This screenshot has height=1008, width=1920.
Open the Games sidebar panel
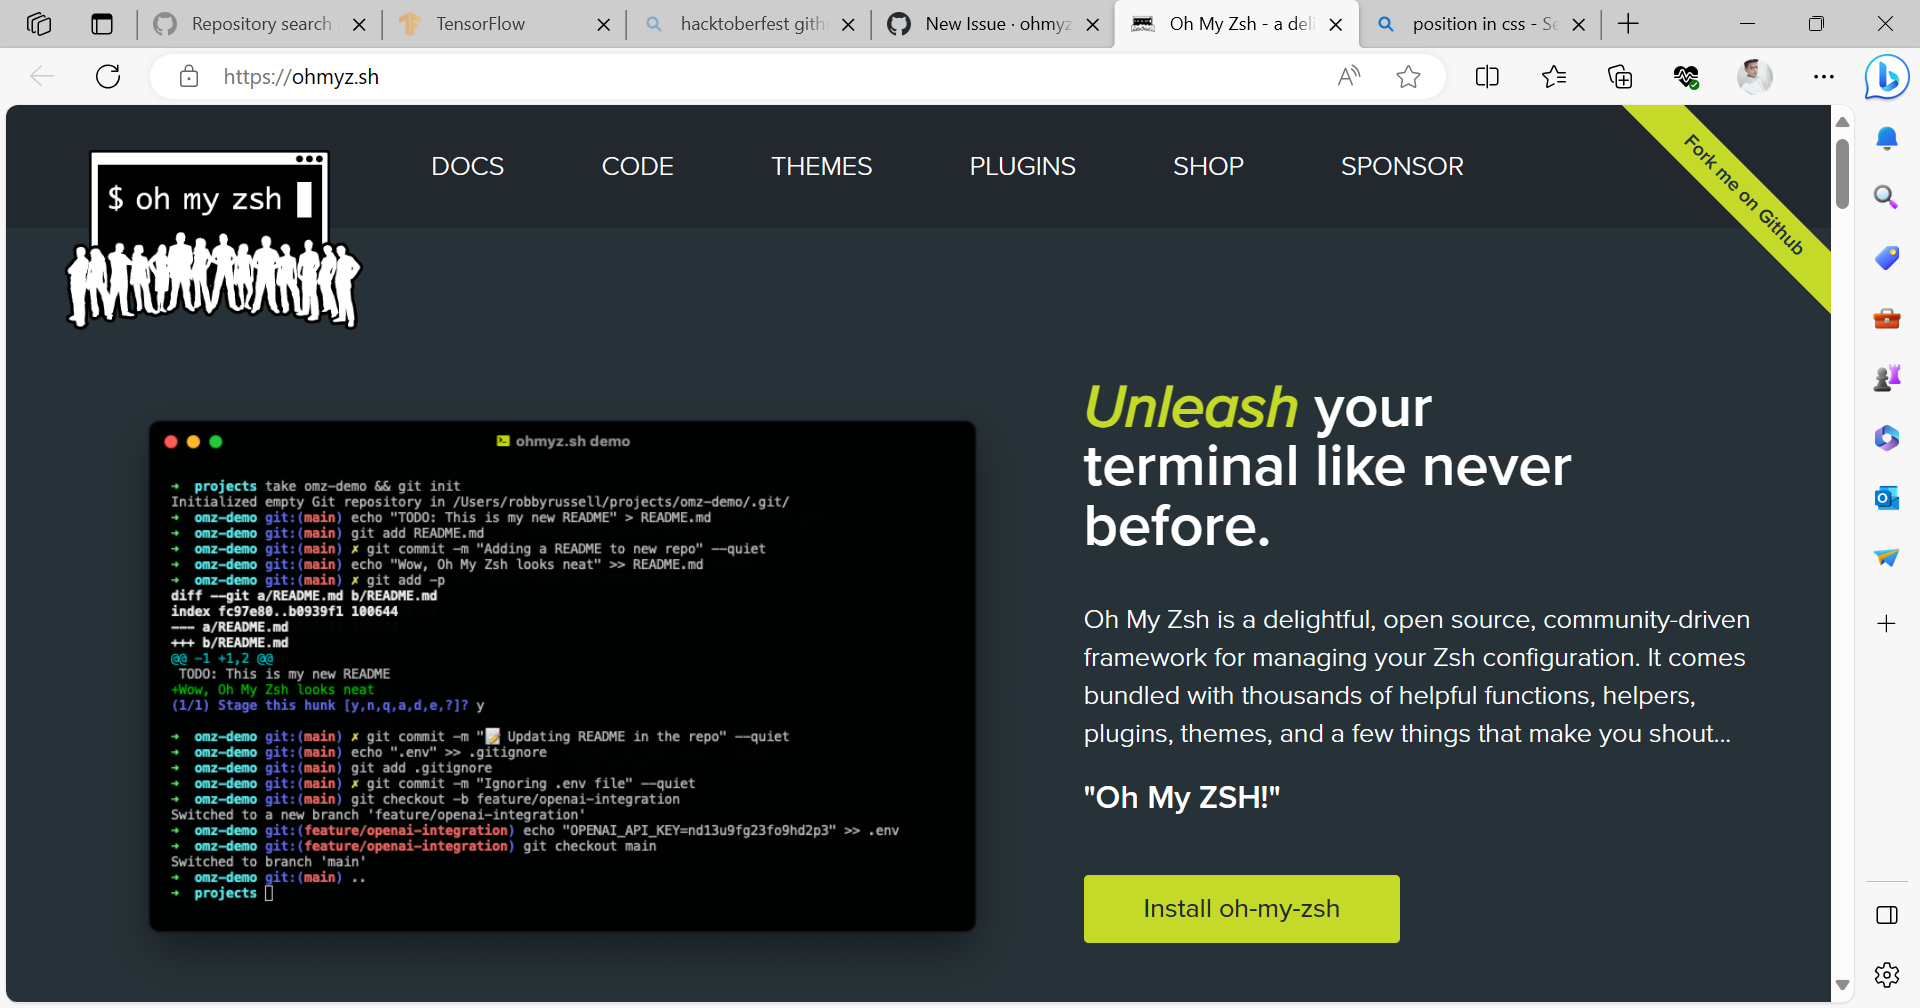tap(1887, 377)
